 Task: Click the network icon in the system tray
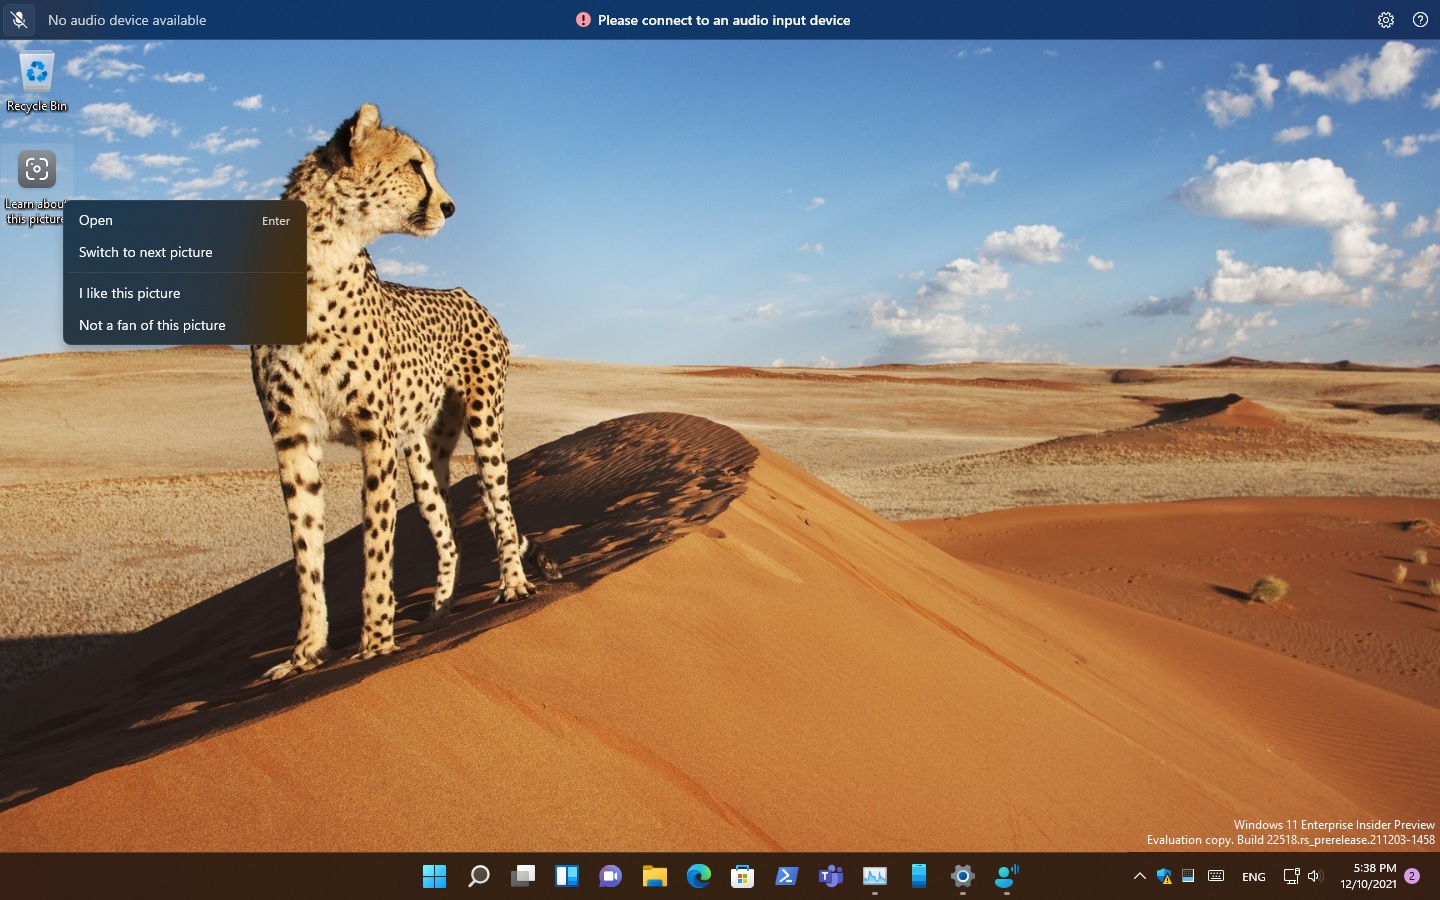pos(1291,876)
